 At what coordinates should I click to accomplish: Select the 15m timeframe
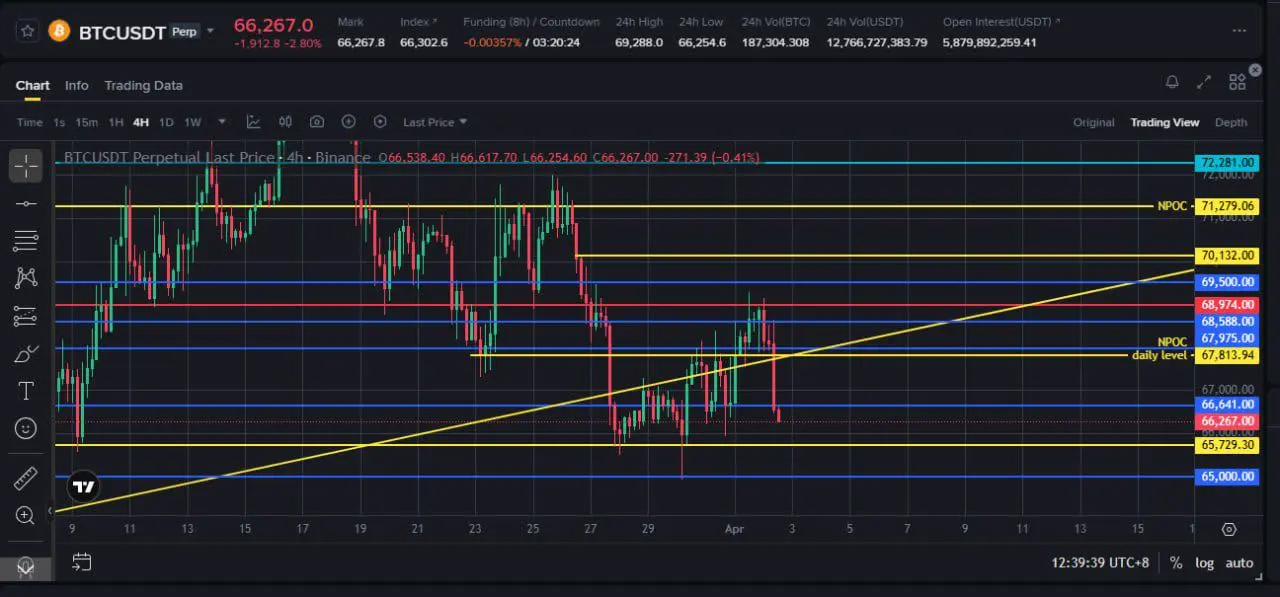tap(87, 122)
